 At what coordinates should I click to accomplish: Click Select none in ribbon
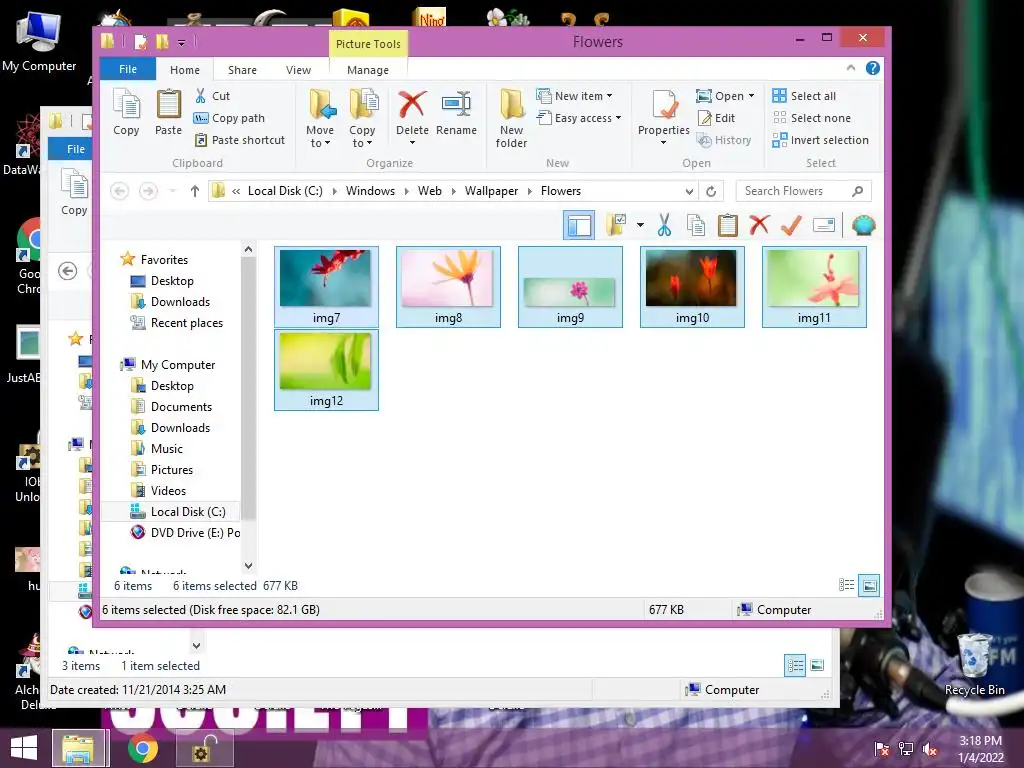pyautogui.click(x=812, y=118)
